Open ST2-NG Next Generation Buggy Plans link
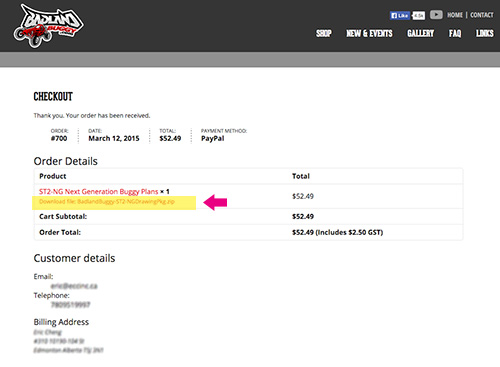This screenshot has height=367, width=500. pyautogui.click(x=99, y=192)
